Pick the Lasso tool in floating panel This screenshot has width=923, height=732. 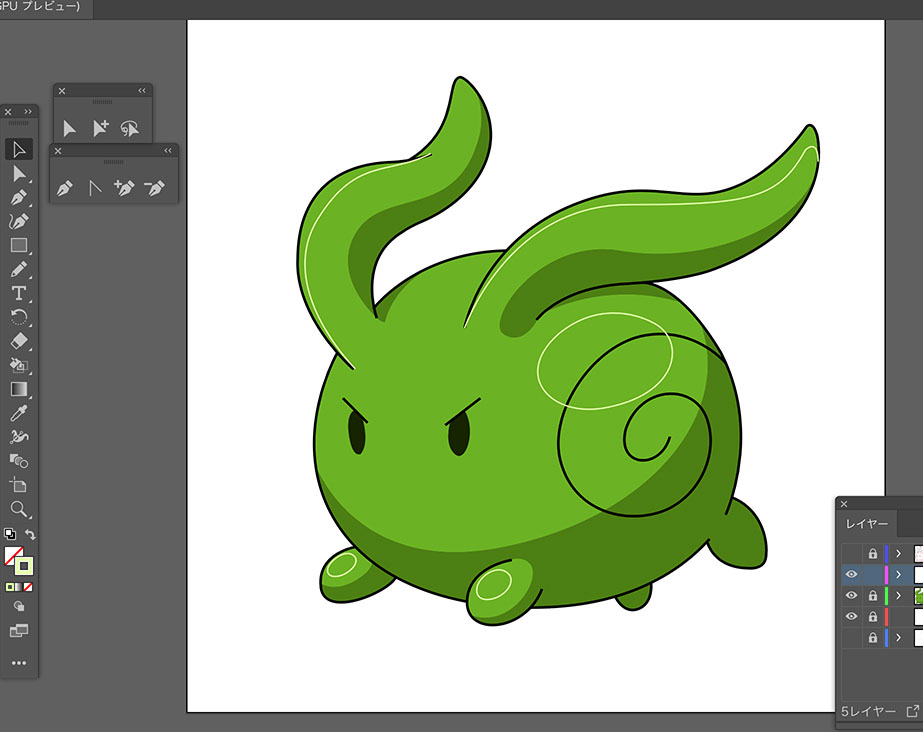tap(130, 128)
